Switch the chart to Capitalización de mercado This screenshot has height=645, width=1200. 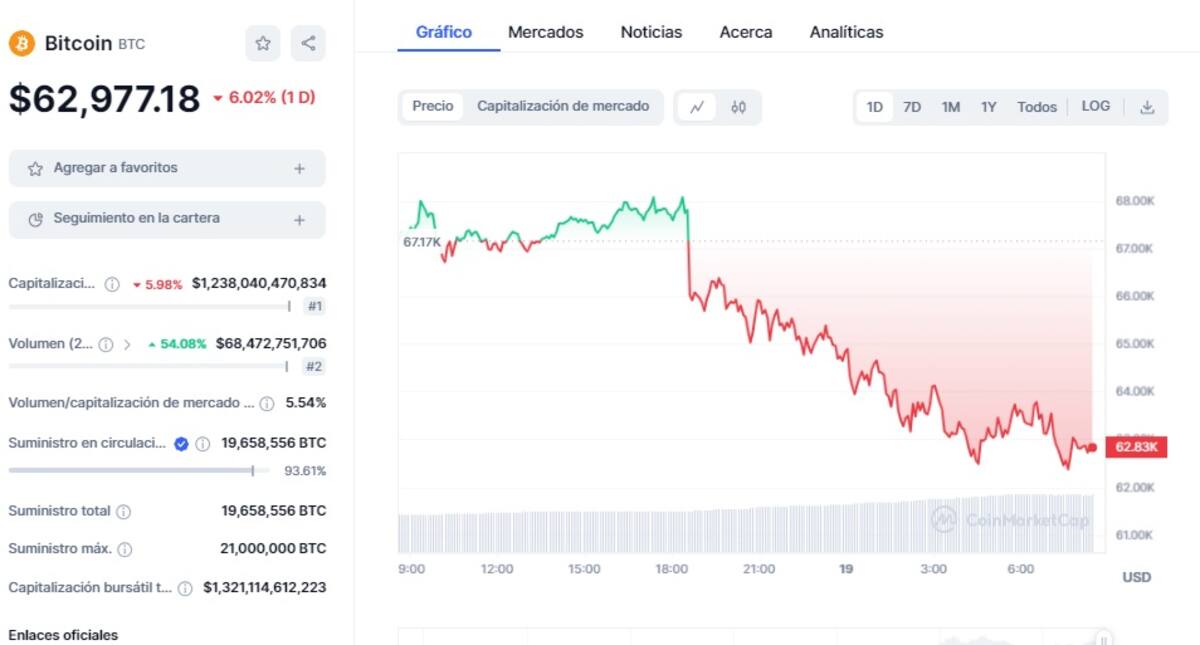tap(564, 106)
